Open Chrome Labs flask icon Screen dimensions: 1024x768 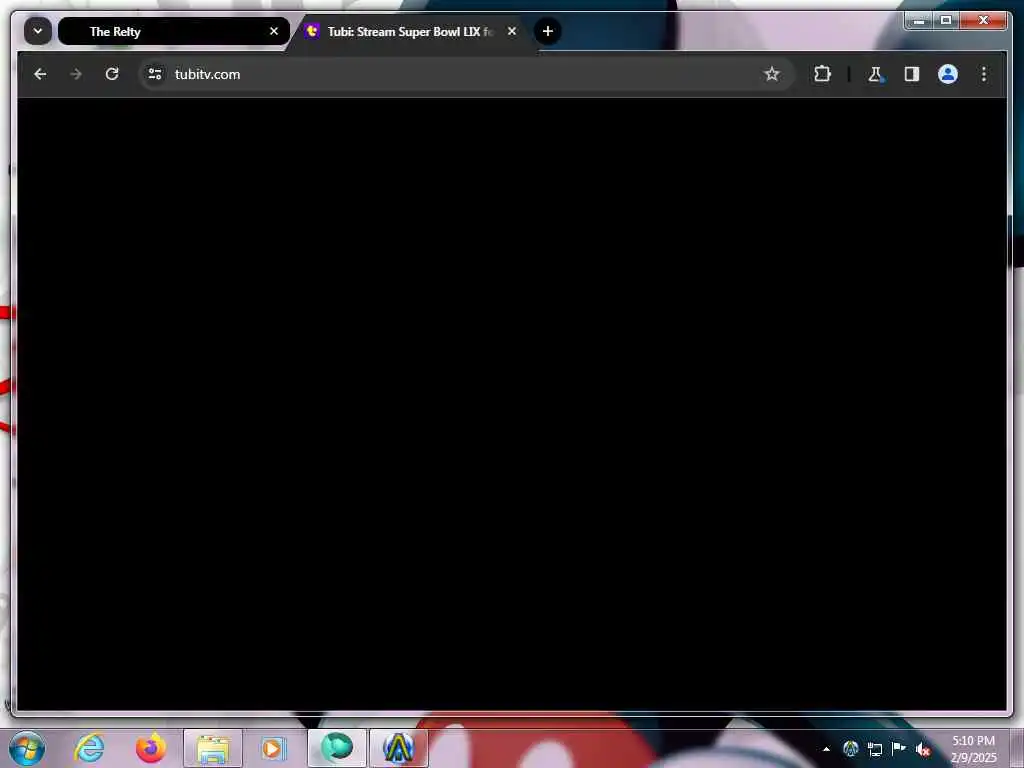click(875, 74)
